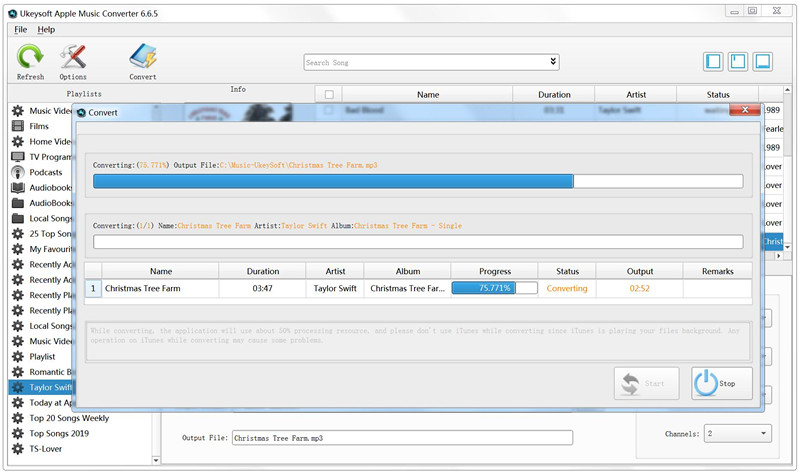Screen dimensions: 800x474
Task: Select the Taylor Swift playlist
Action: (41, 387)
